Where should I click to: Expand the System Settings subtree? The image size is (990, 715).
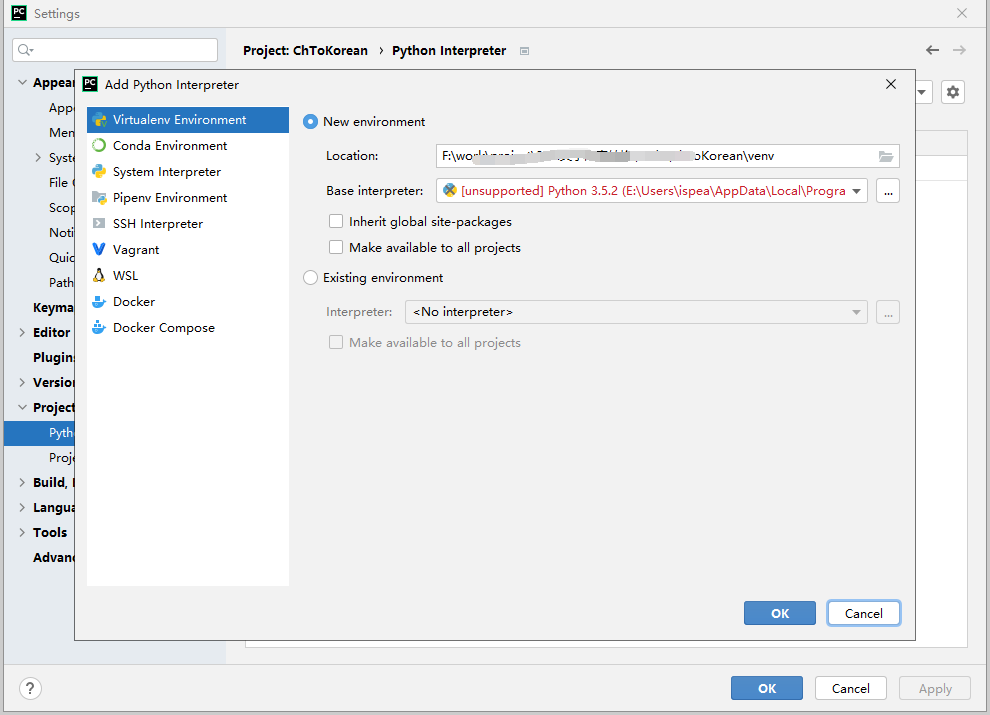point(38,158)
